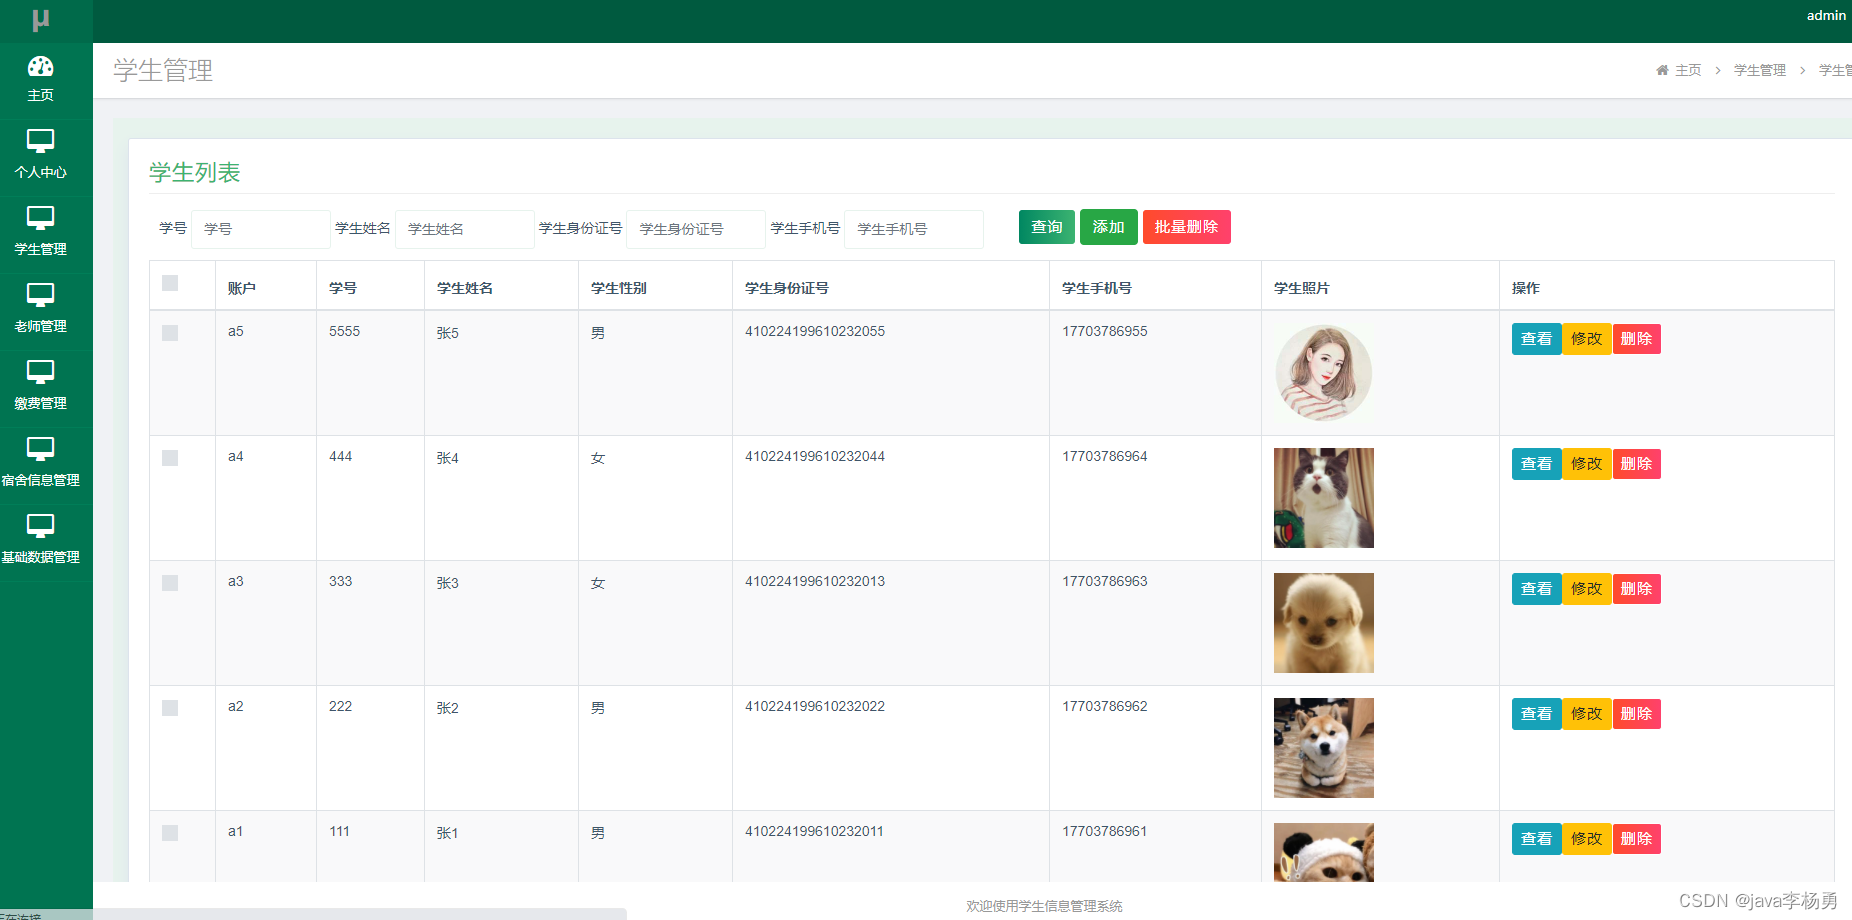Click the 批量删除 batch delete button
The width and height of the screenshot is (1852, 920).
[1186, 227]
